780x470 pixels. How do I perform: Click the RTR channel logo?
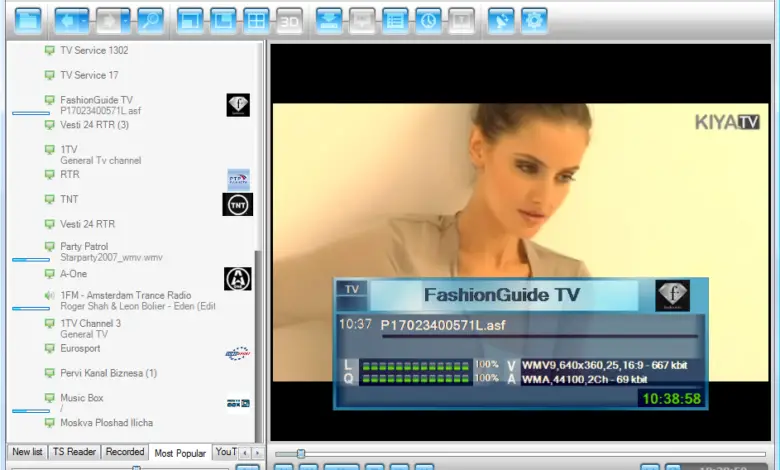click(238, 180)
